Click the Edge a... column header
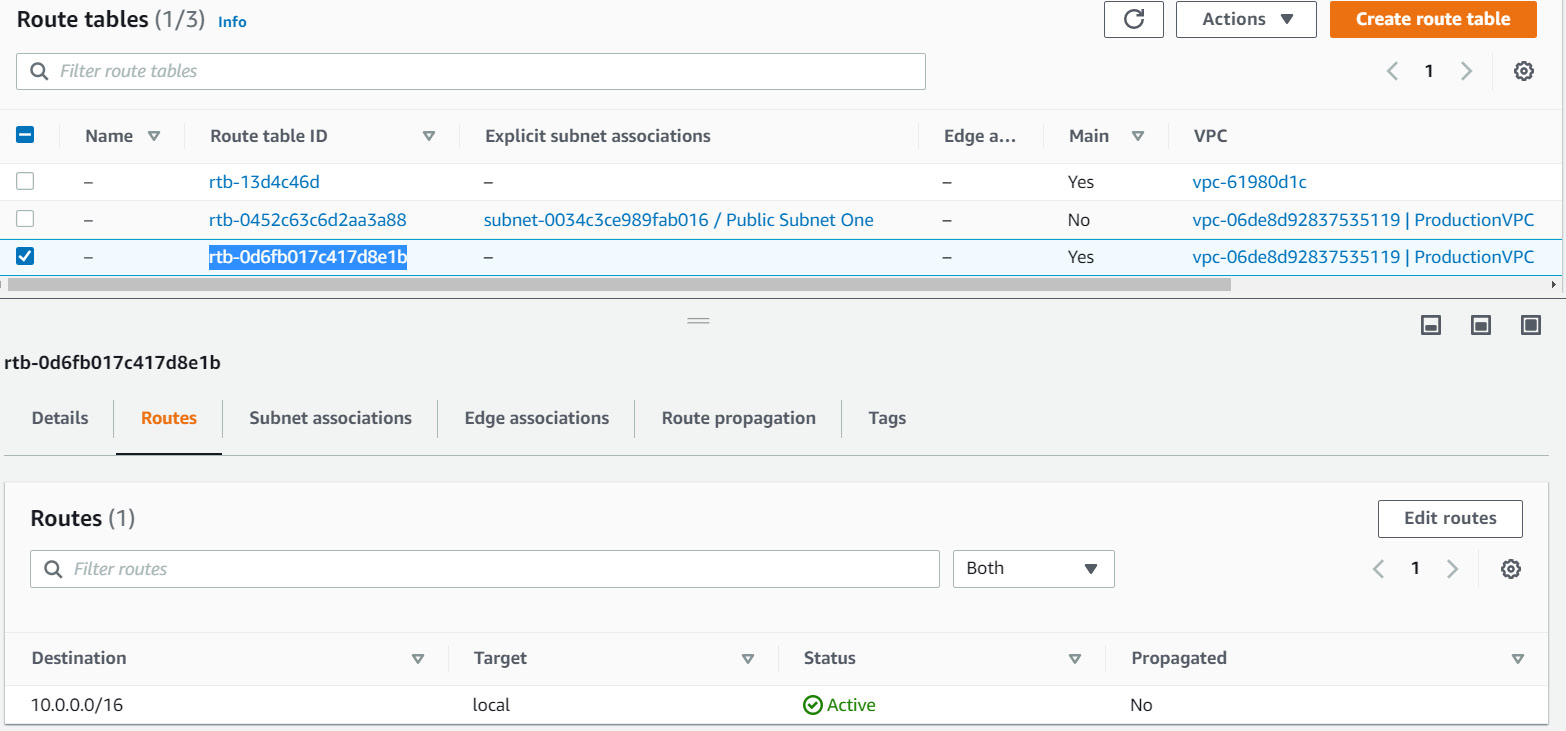The image size is (1566, 731). (x=980, y=136)
